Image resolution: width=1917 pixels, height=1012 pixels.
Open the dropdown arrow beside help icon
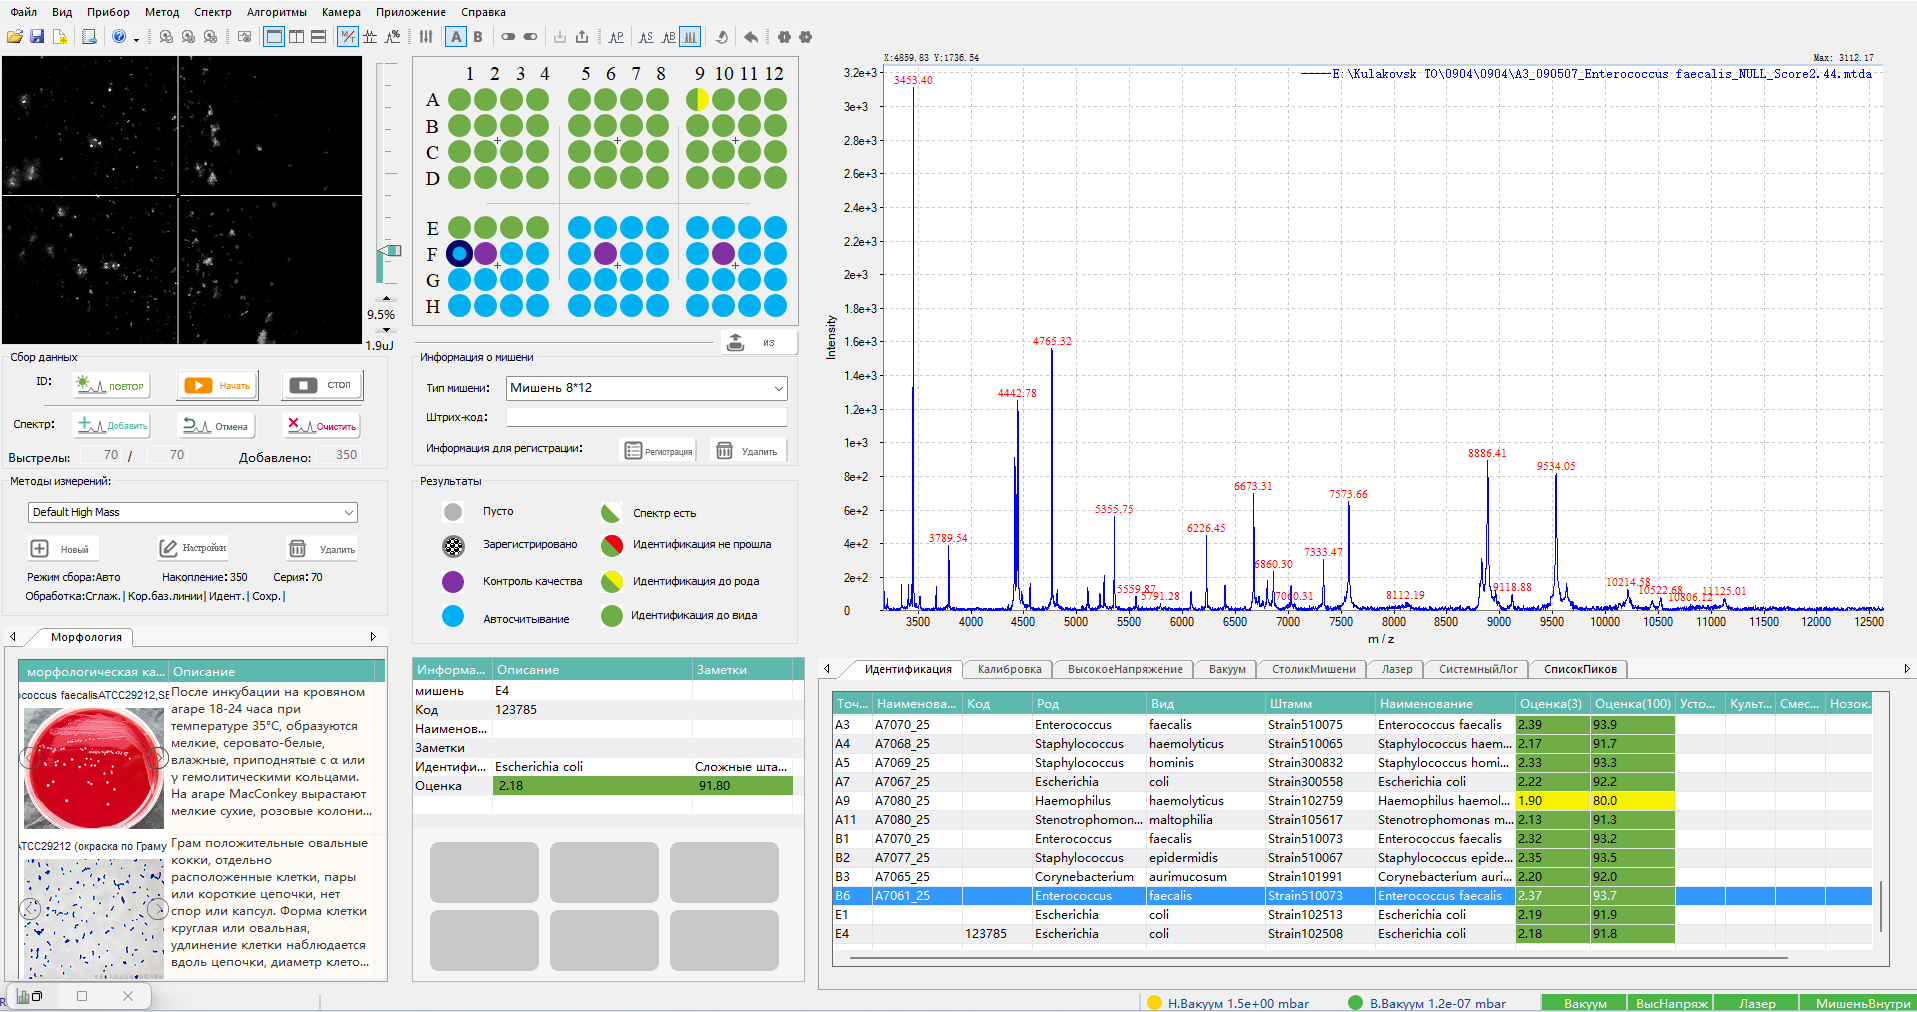136,38
